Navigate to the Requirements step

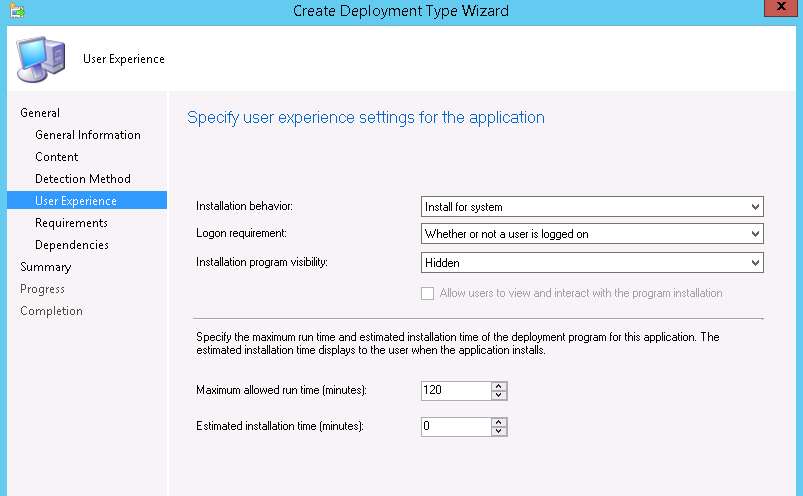(71, 223)
